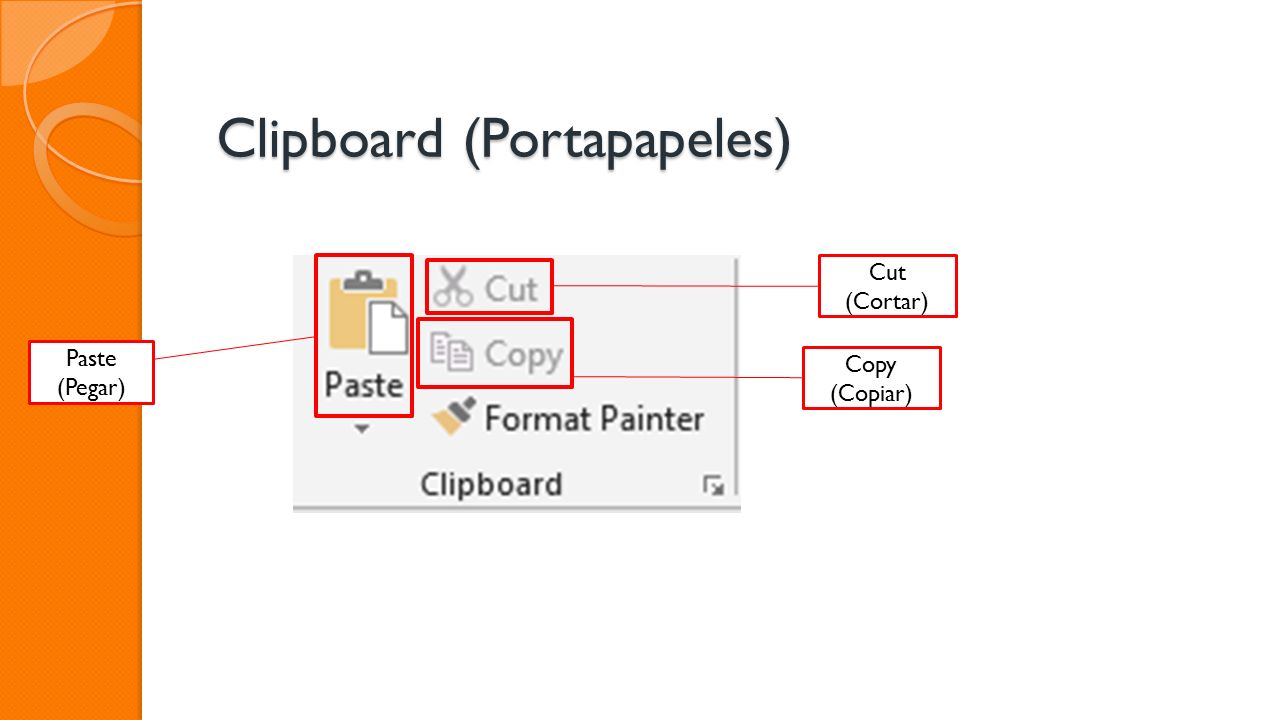Expand the dropdown arrow under Paste
The width and height of the screenshot is (1280, 720).
coord(363,428)
